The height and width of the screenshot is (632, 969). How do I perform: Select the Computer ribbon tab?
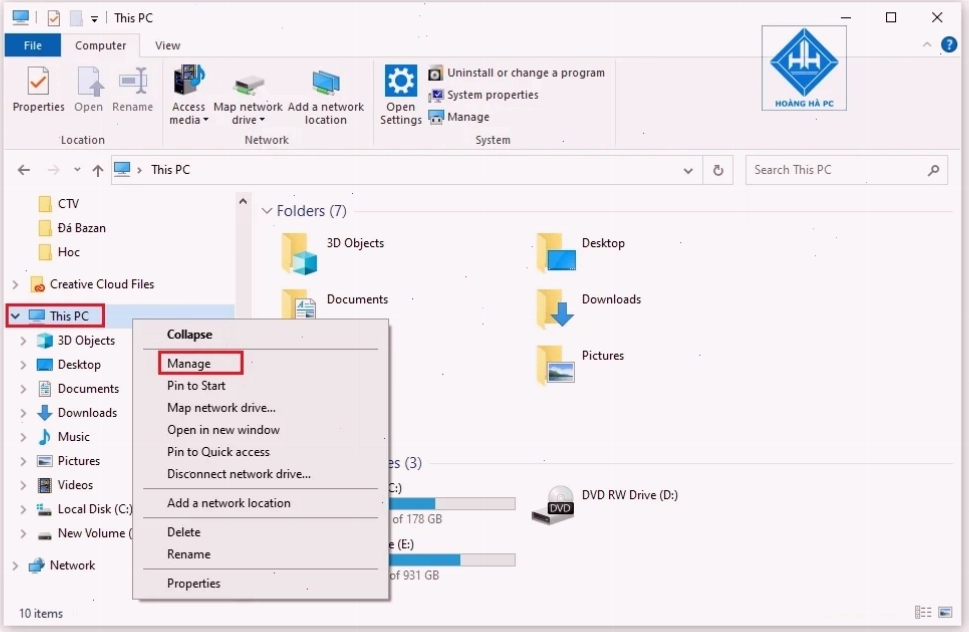100,45
